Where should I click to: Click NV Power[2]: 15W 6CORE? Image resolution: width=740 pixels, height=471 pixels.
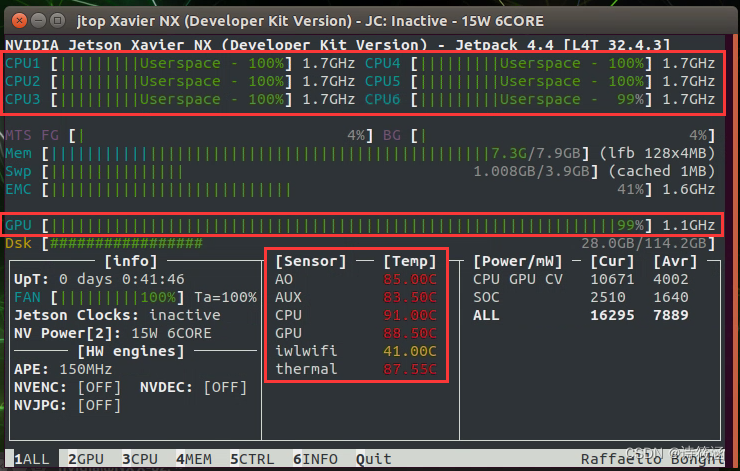pyautogui.click(x=113, y=333)
